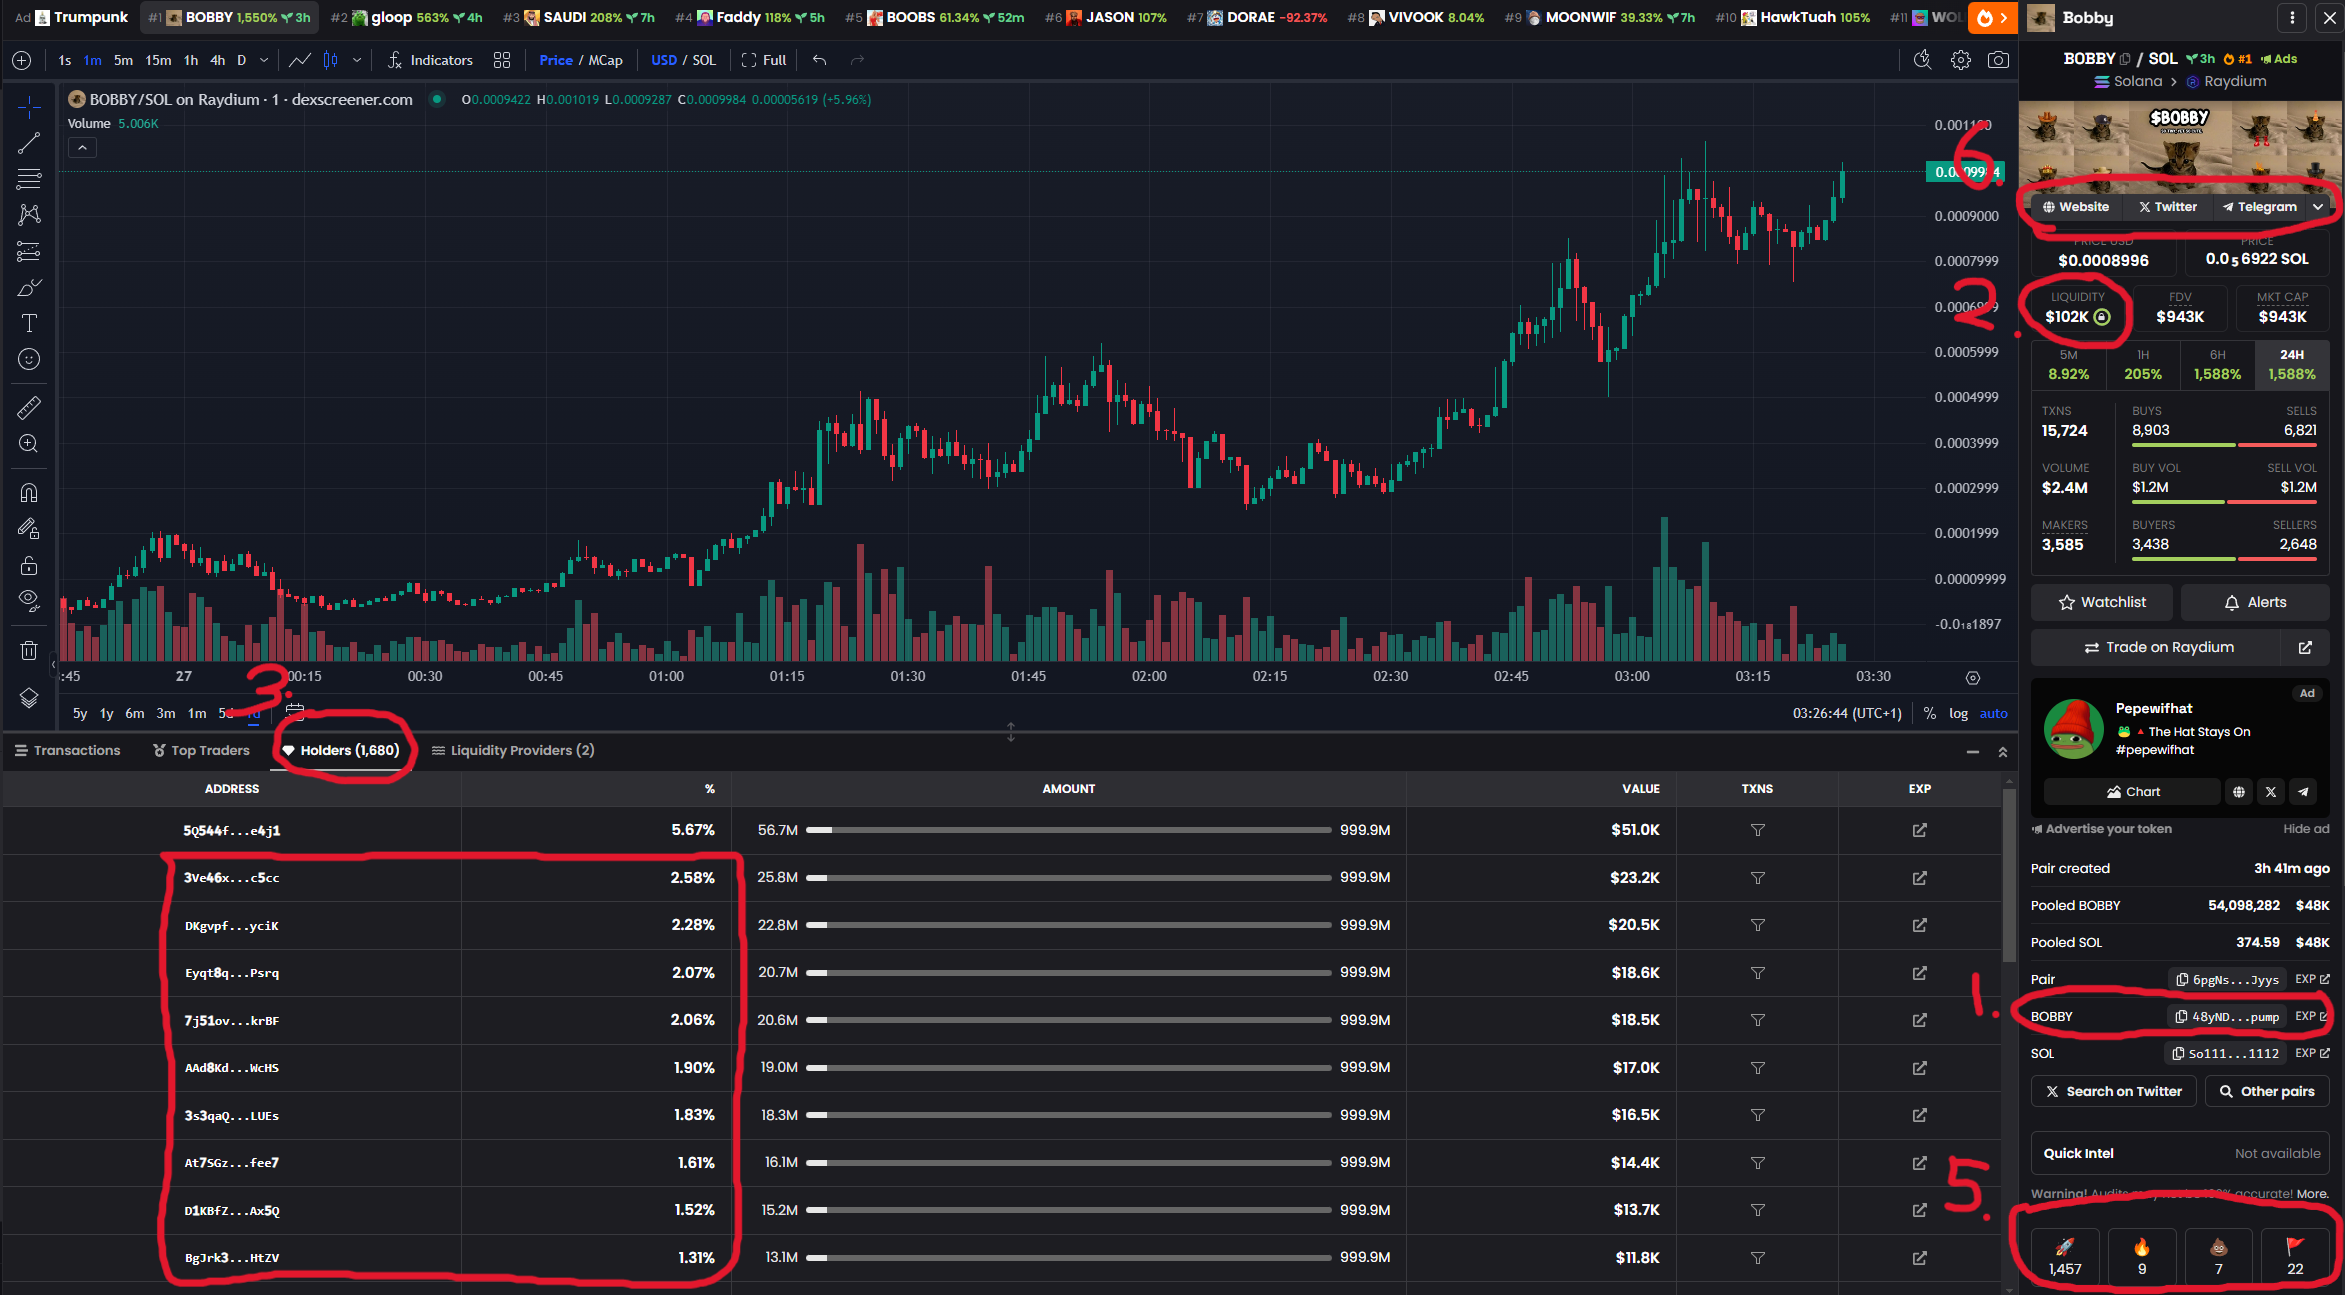Screen dimensions: 2345x1295
Task: Collapse the chart legend arrow under Volume
Action: 82,148
